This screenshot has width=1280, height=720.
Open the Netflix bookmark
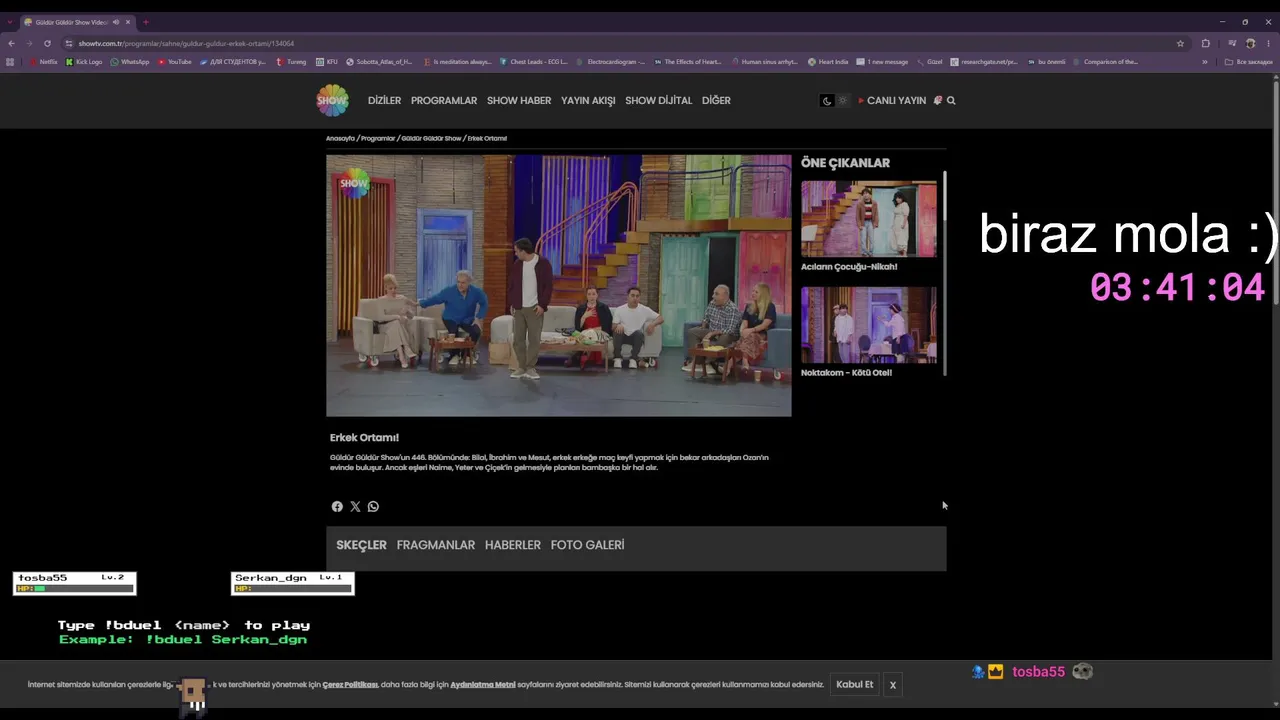pos(44,62)
